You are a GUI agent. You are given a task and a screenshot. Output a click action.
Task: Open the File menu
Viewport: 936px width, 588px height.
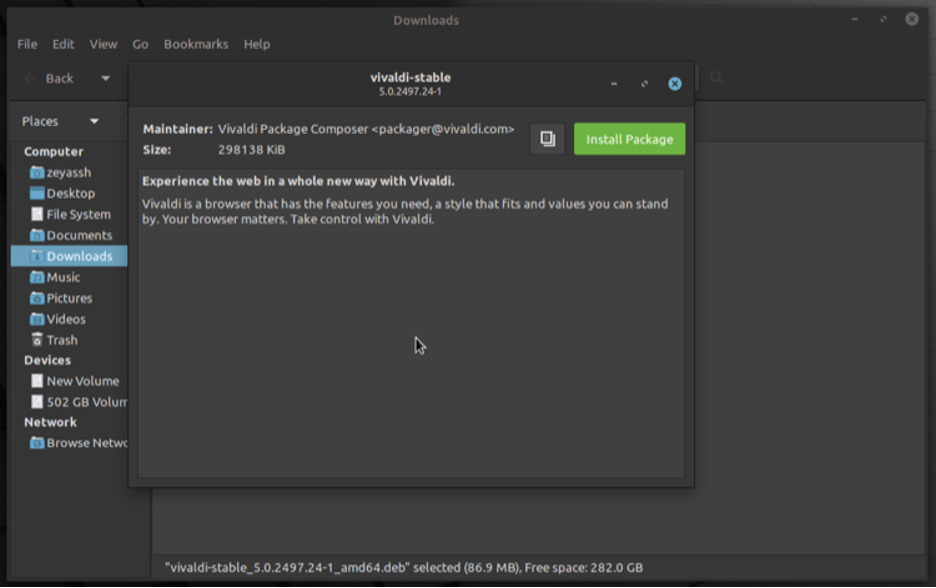click(25, 44)
